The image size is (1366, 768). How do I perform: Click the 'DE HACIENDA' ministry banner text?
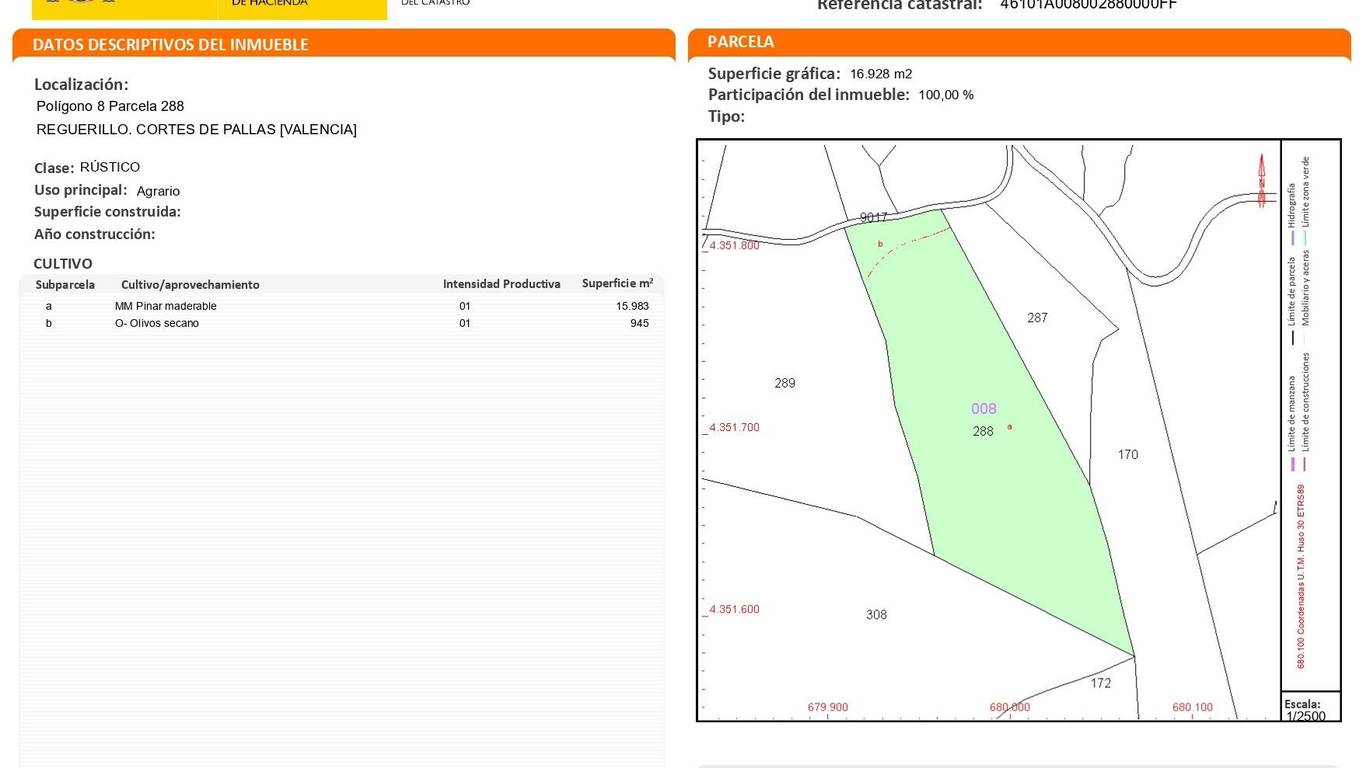270,4
